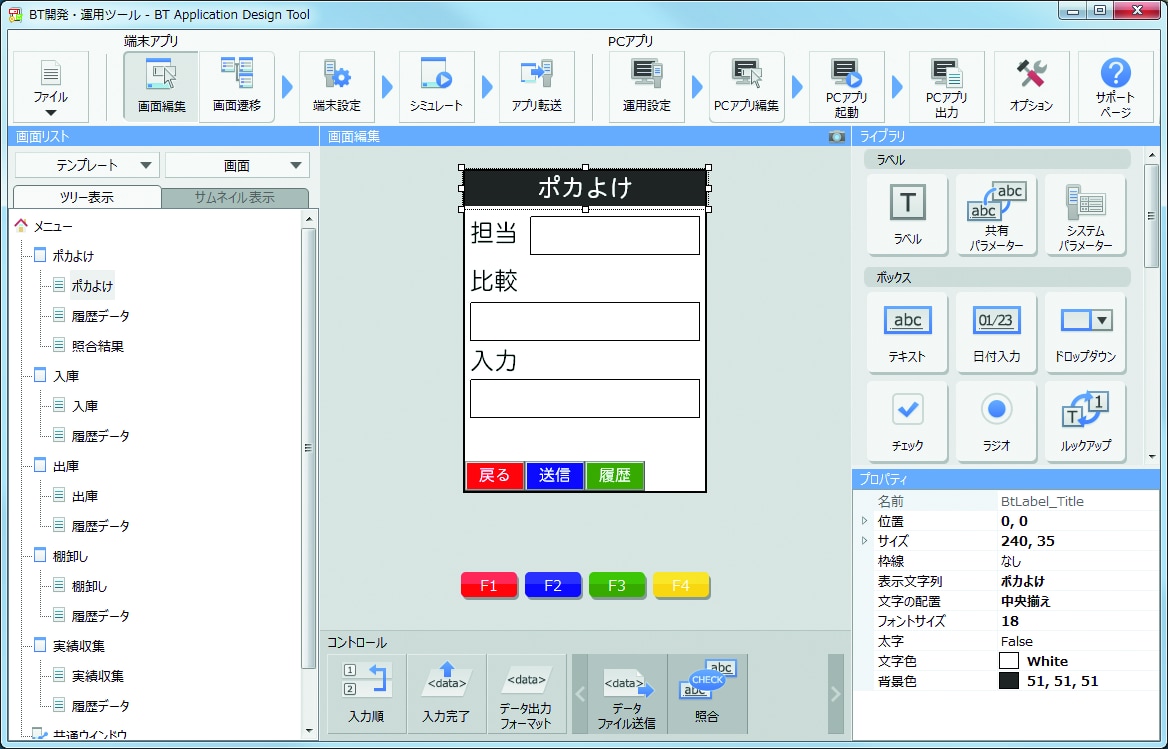
Task: Pick the テキスト box component
Action: tap(907, 332)
